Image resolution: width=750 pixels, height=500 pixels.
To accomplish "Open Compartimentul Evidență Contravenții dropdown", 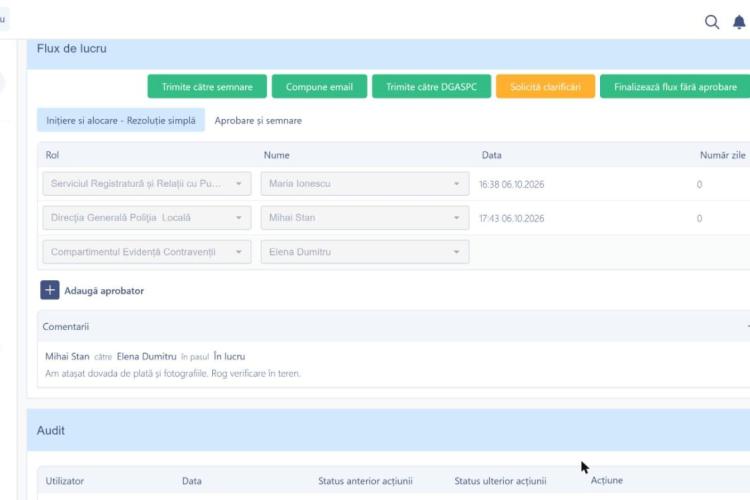I will click(147, 252).
